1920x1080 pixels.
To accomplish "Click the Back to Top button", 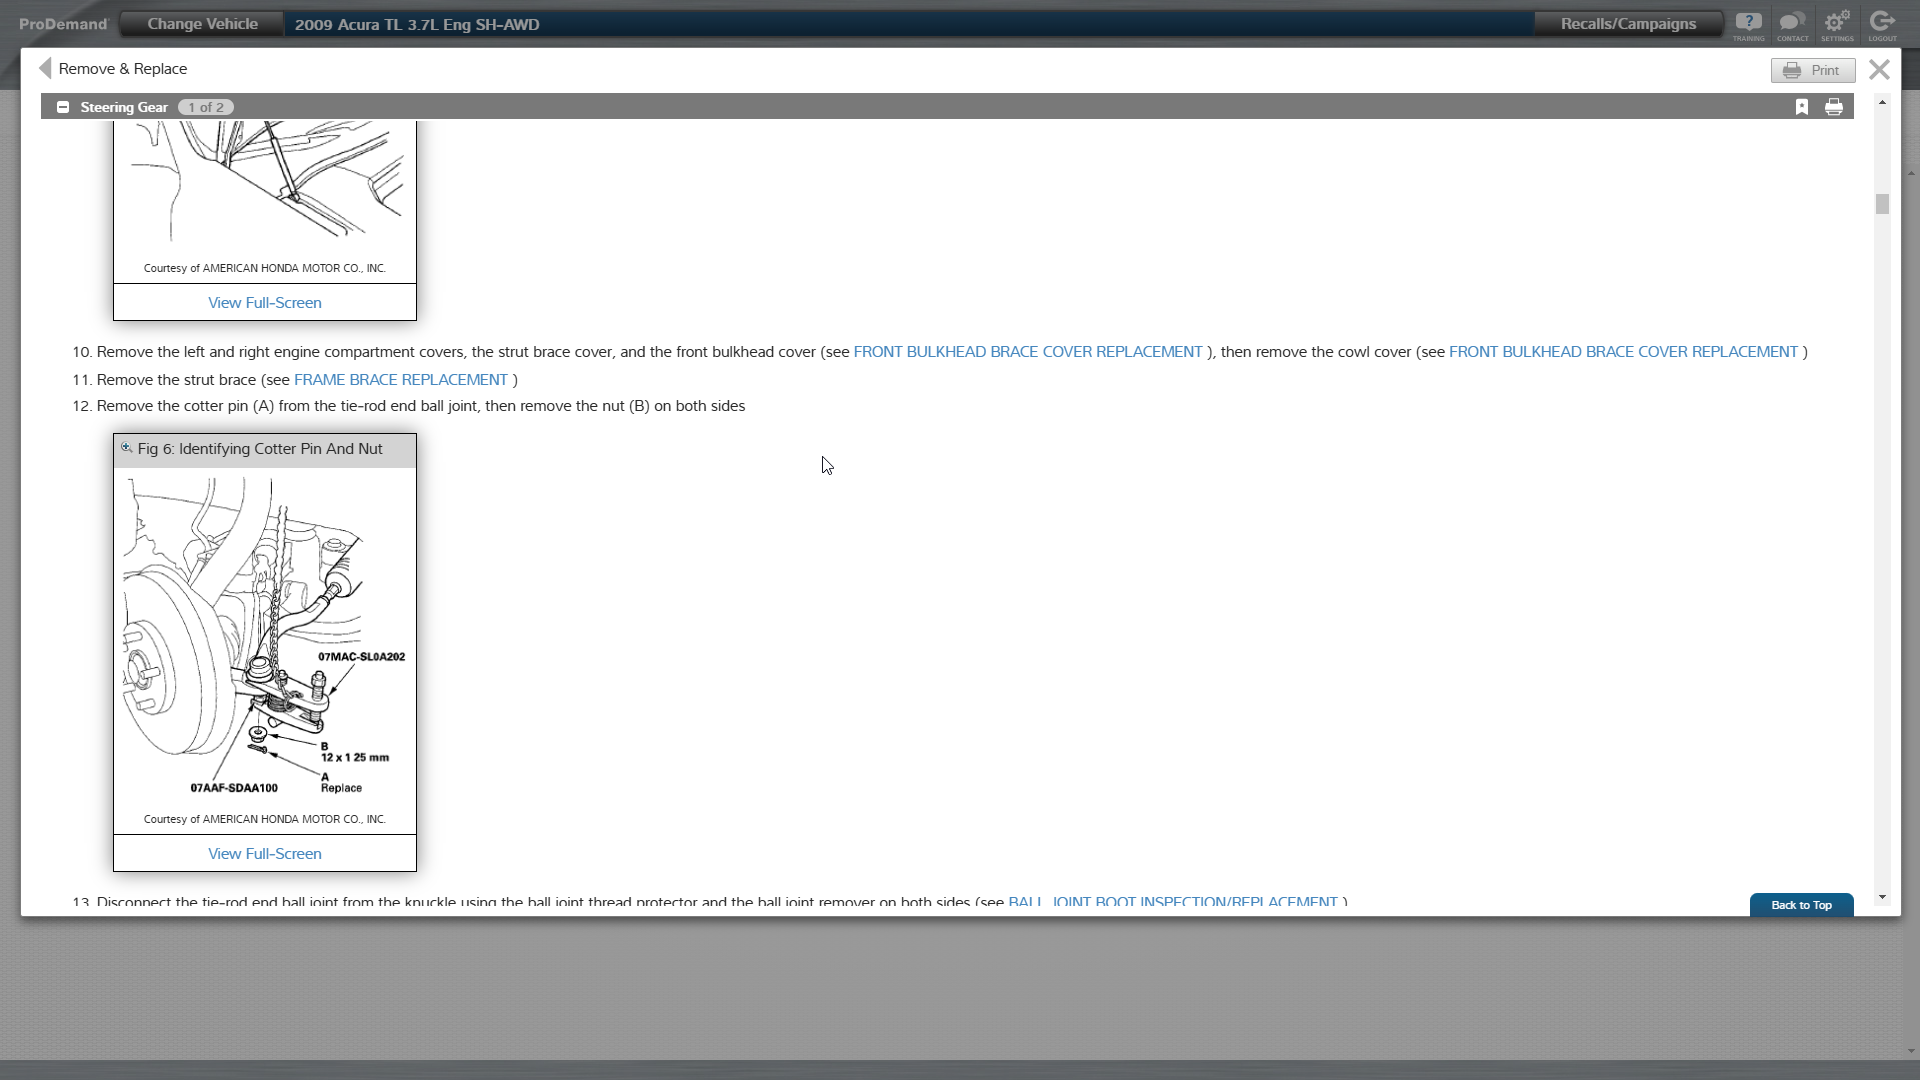I will pos(1801,905).
